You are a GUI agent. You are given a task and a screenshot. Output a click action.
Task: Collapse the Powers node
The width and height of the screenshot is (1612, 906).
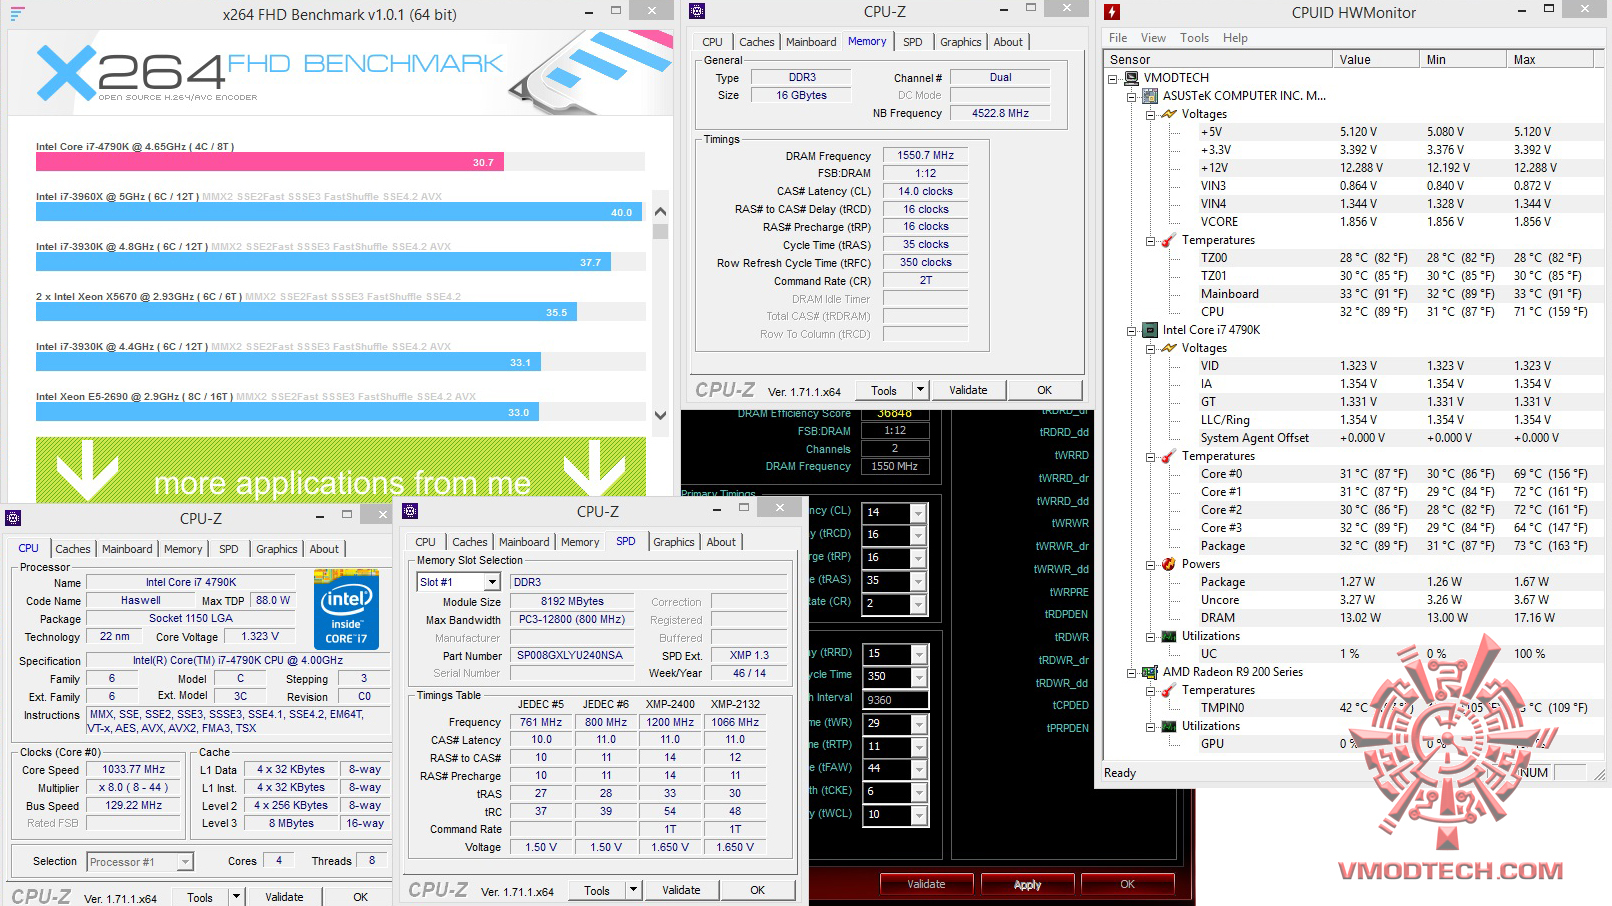click(x=1151, y=564)
